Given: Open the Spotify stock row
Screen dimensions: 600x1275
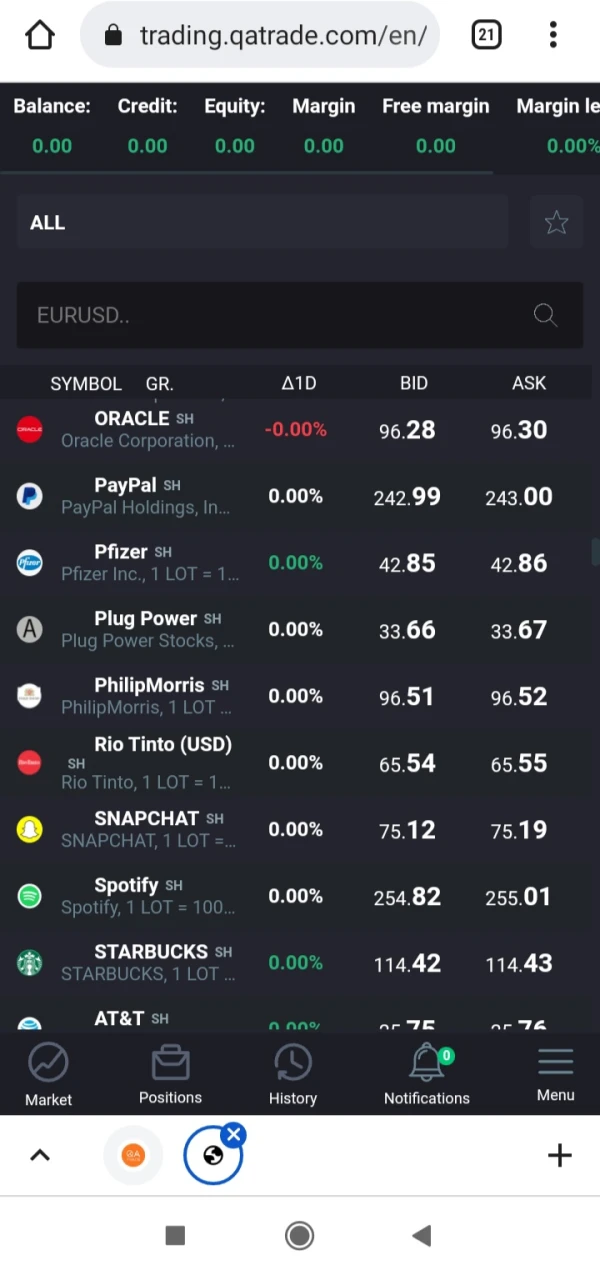Looking at the screenshot, I should pos(300,896).
